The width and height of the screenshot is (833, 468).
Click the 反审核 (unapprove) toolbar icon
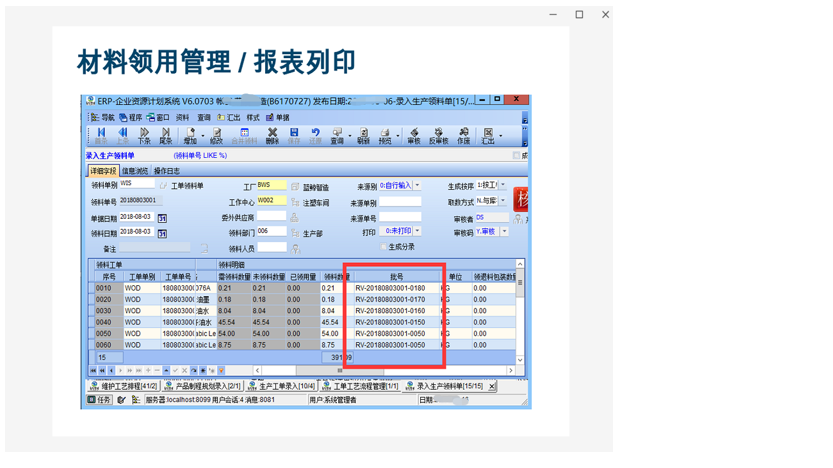[x=438, y=135]
